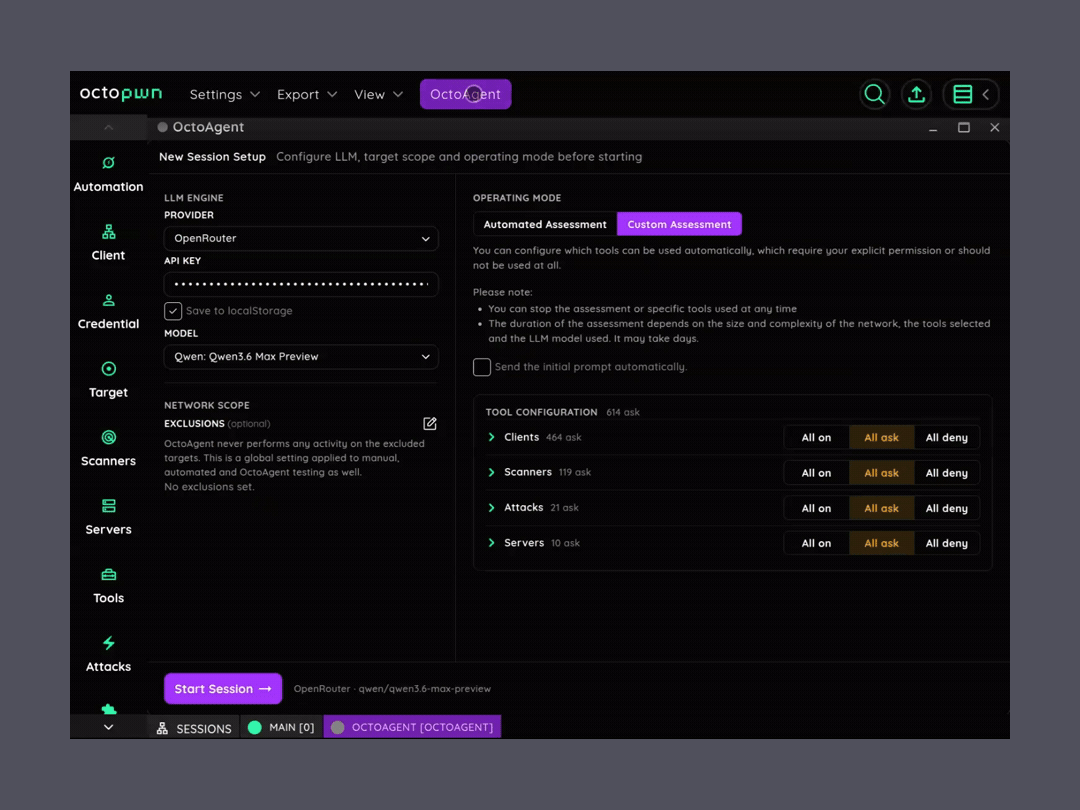Set Scanners tools to All deny
The width and height of the screenshot is (1080, 810).
946,473
